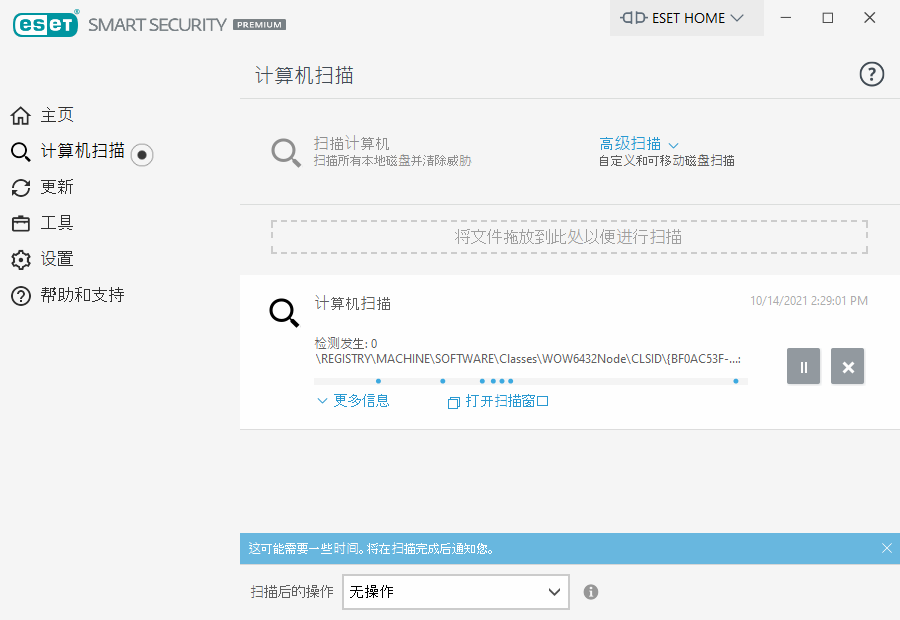Open 帮助和支持 help and support
900x620 pixels.
(83, 295)
